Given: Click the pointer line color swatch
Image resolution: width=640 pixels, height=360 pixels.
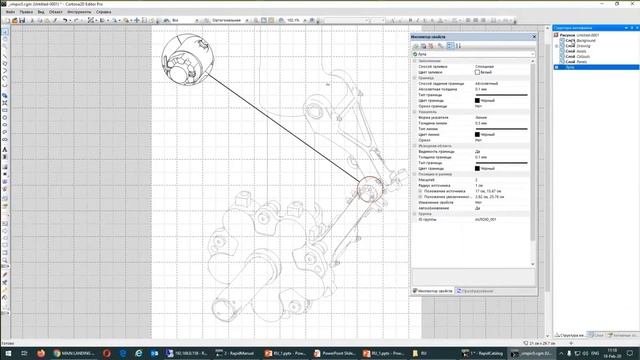Looking at the screenshot, I should pos(477,134).
